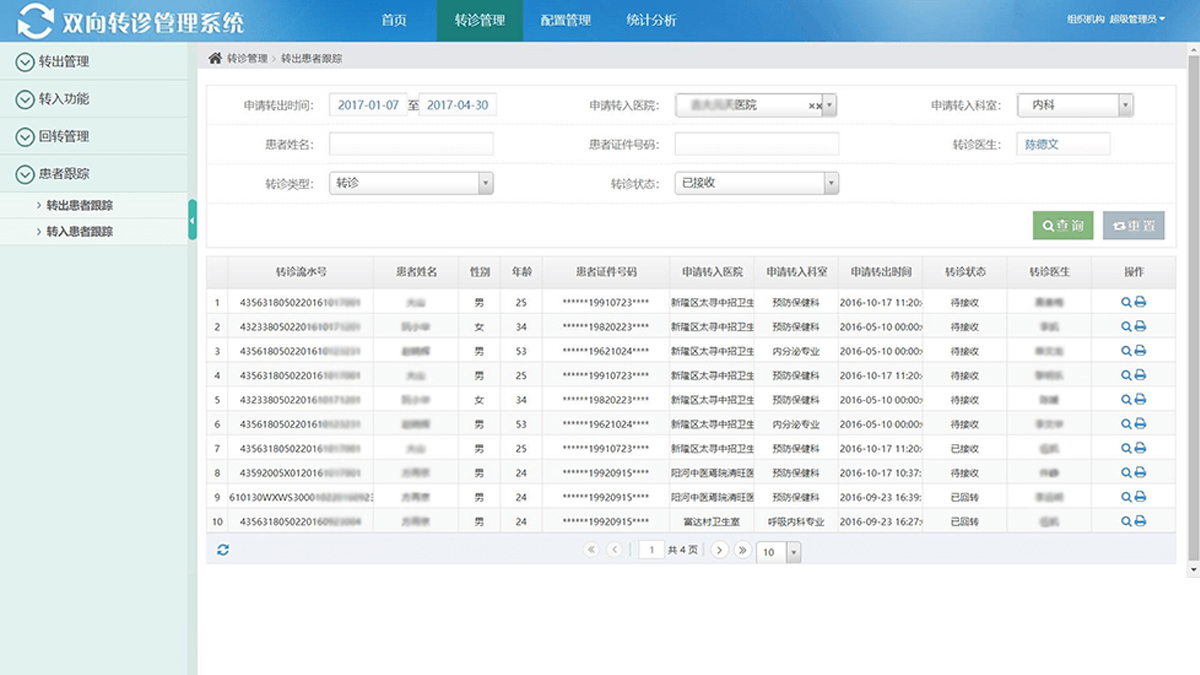Image resolution: width=1200 pixels, height=675 pixels.
Task: Open the 申请转入科室 dropdown
Action: pyautogui.click(x=1075, y=105)
